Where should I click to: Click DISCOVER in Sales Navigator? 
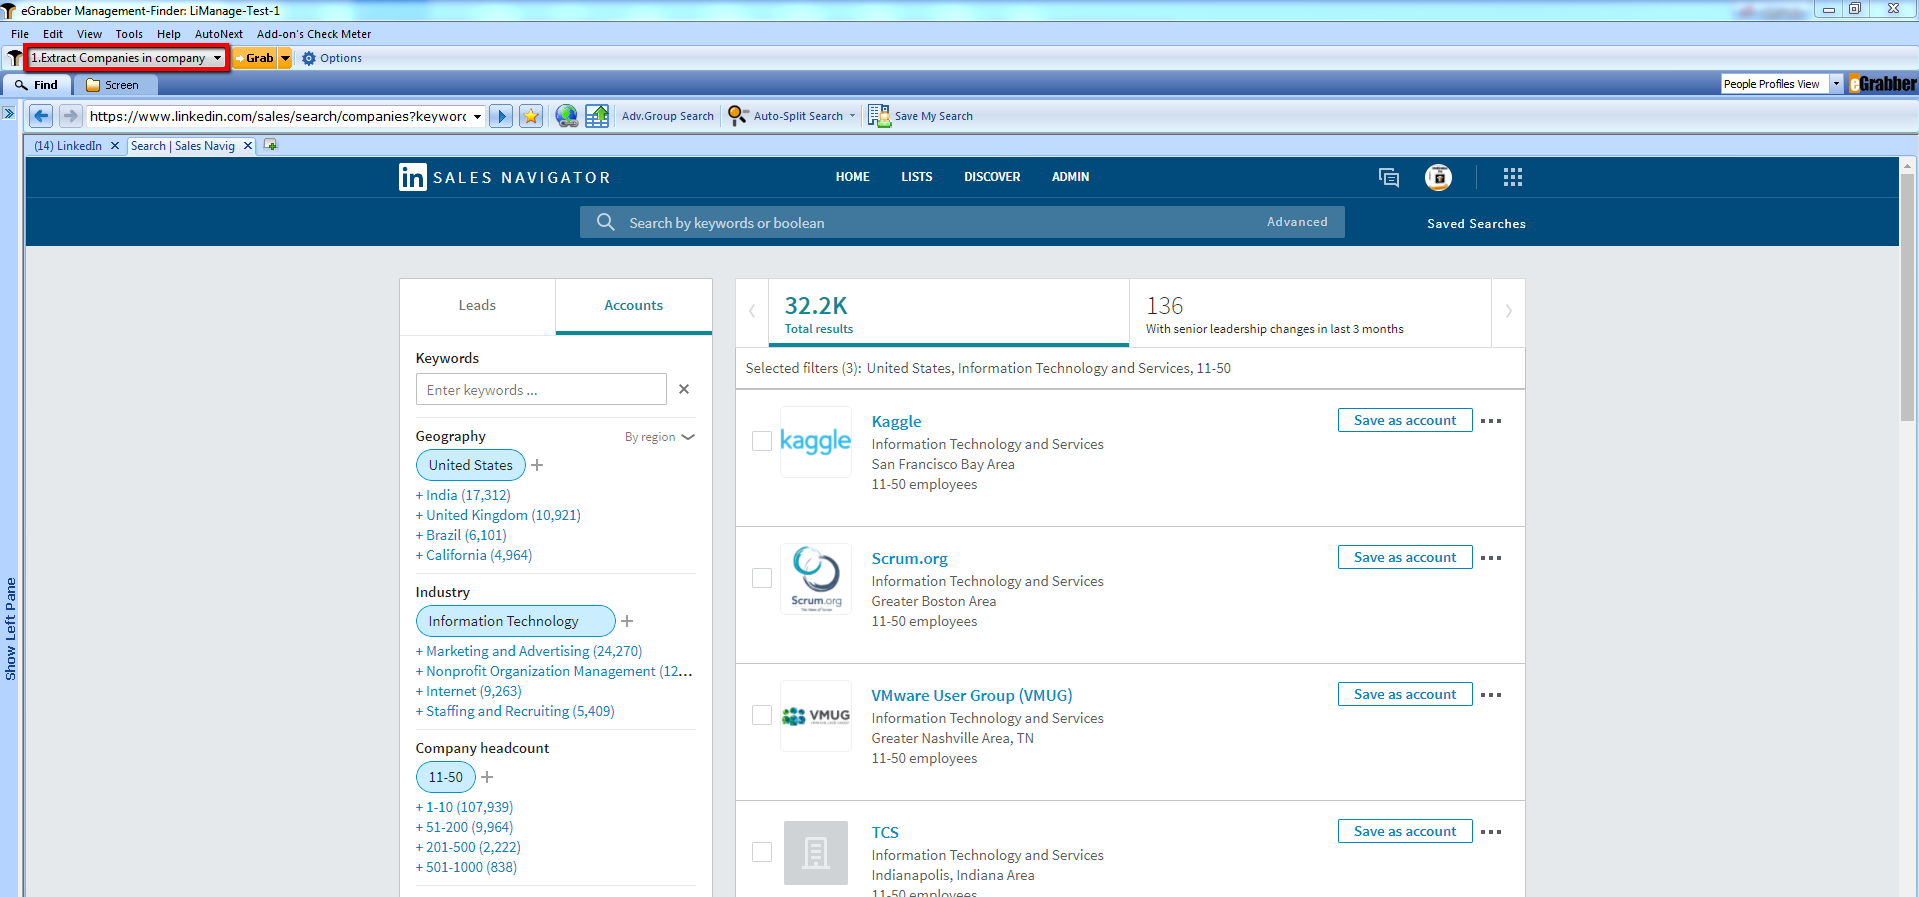click(992, 177)
